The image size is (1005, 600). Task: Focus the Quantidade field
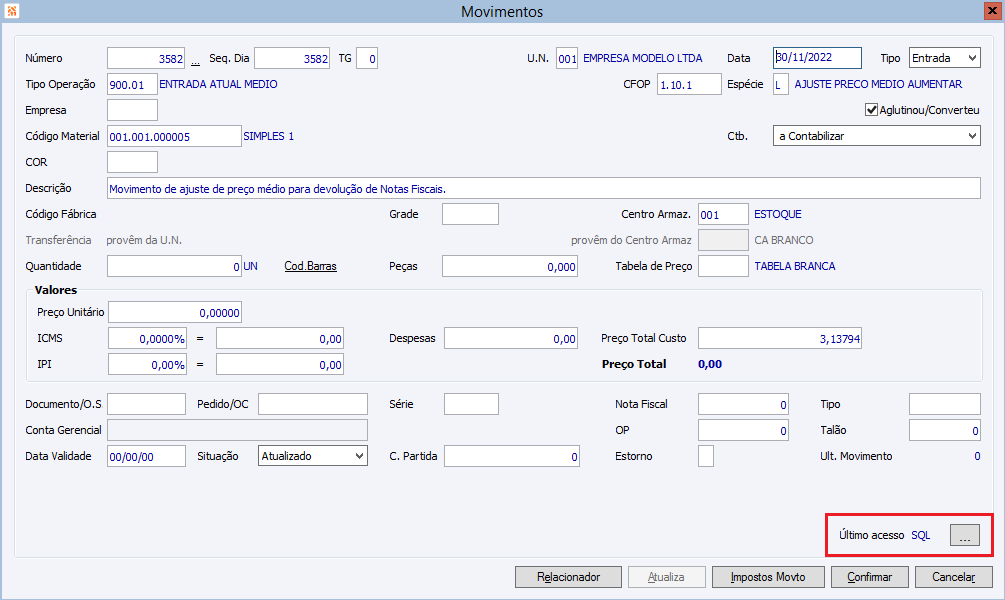point(174,266)
